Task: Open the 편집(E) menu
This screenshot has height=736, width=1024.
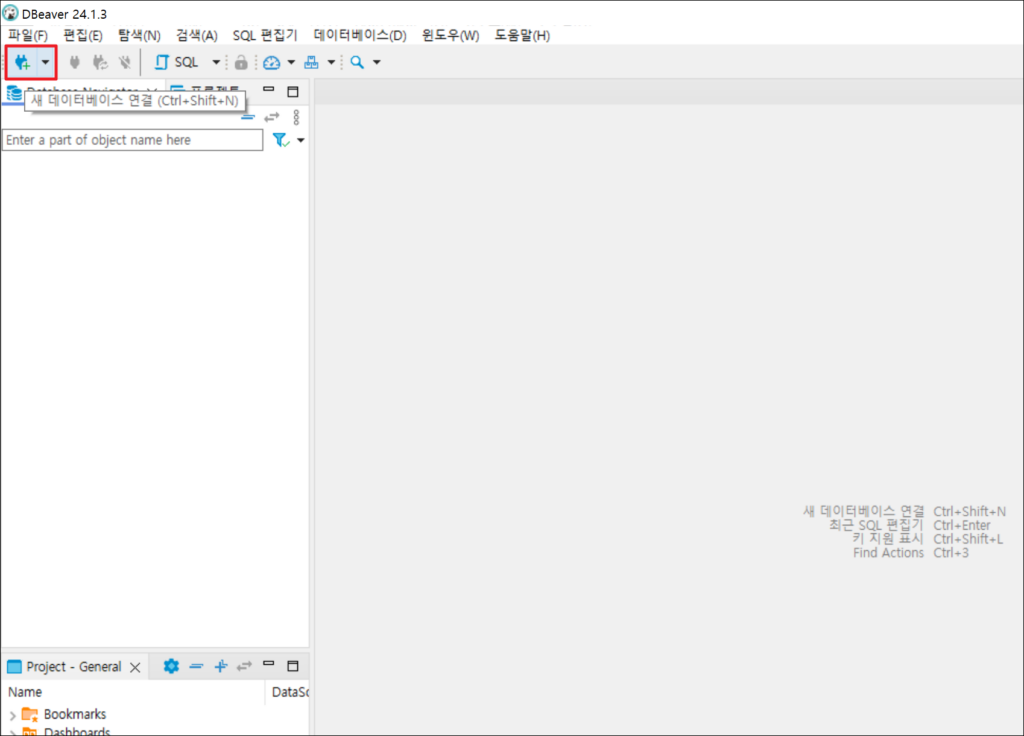Action: [x=83, y=35]
